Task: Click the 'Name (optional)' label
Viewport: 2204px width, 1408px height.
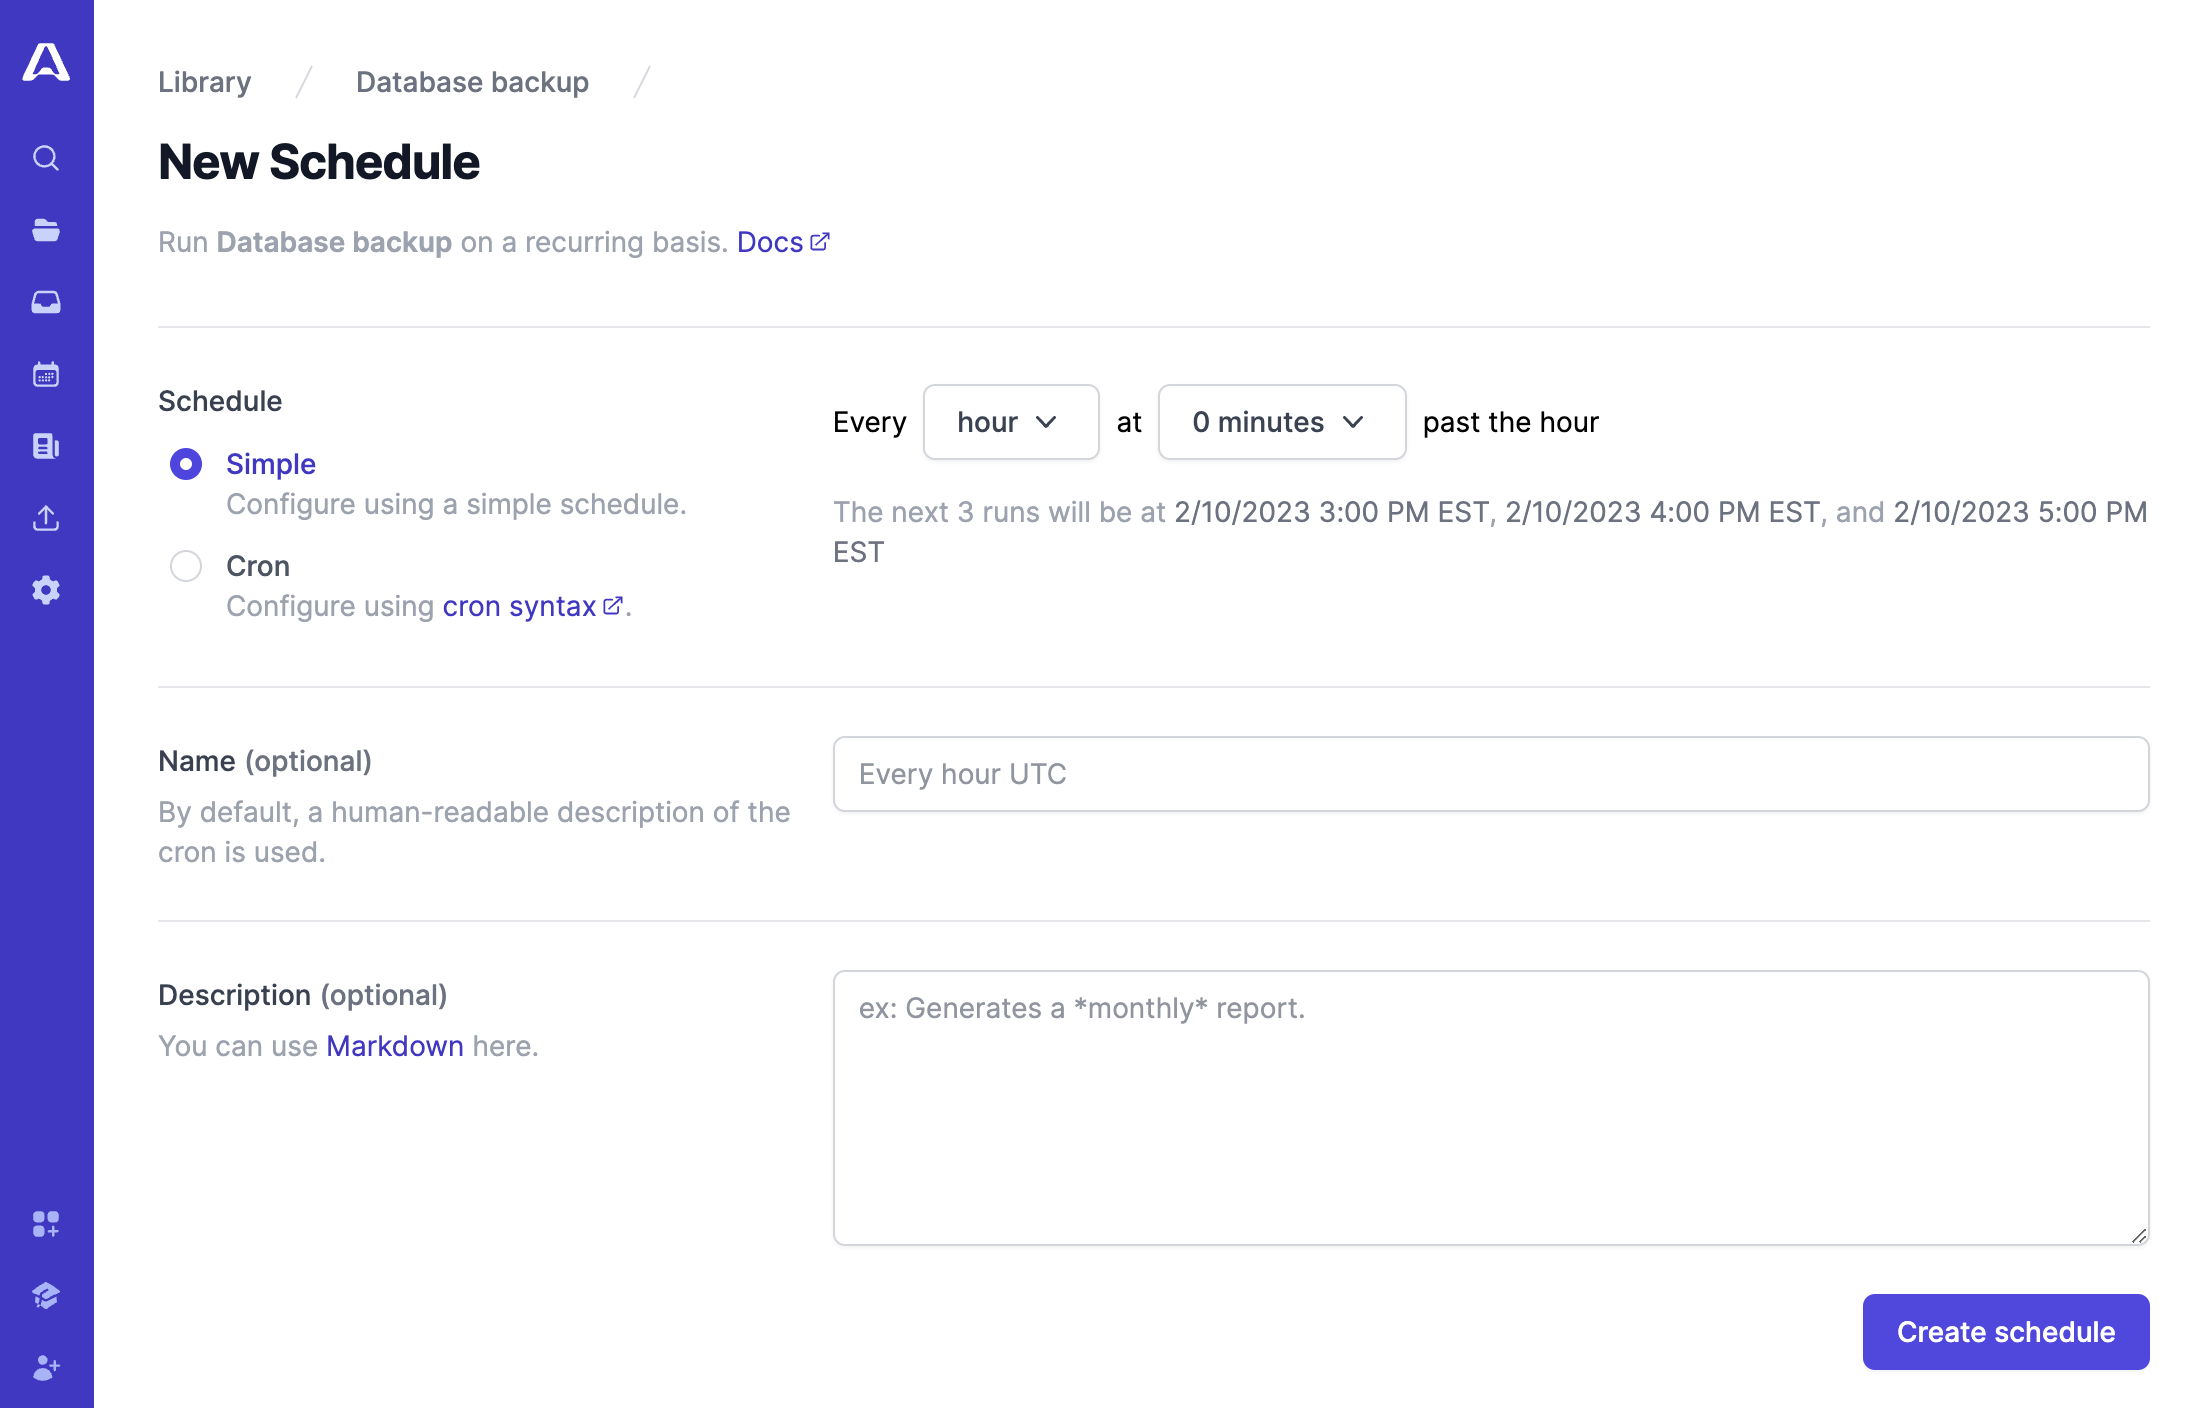Action: [x=265, y=761]
